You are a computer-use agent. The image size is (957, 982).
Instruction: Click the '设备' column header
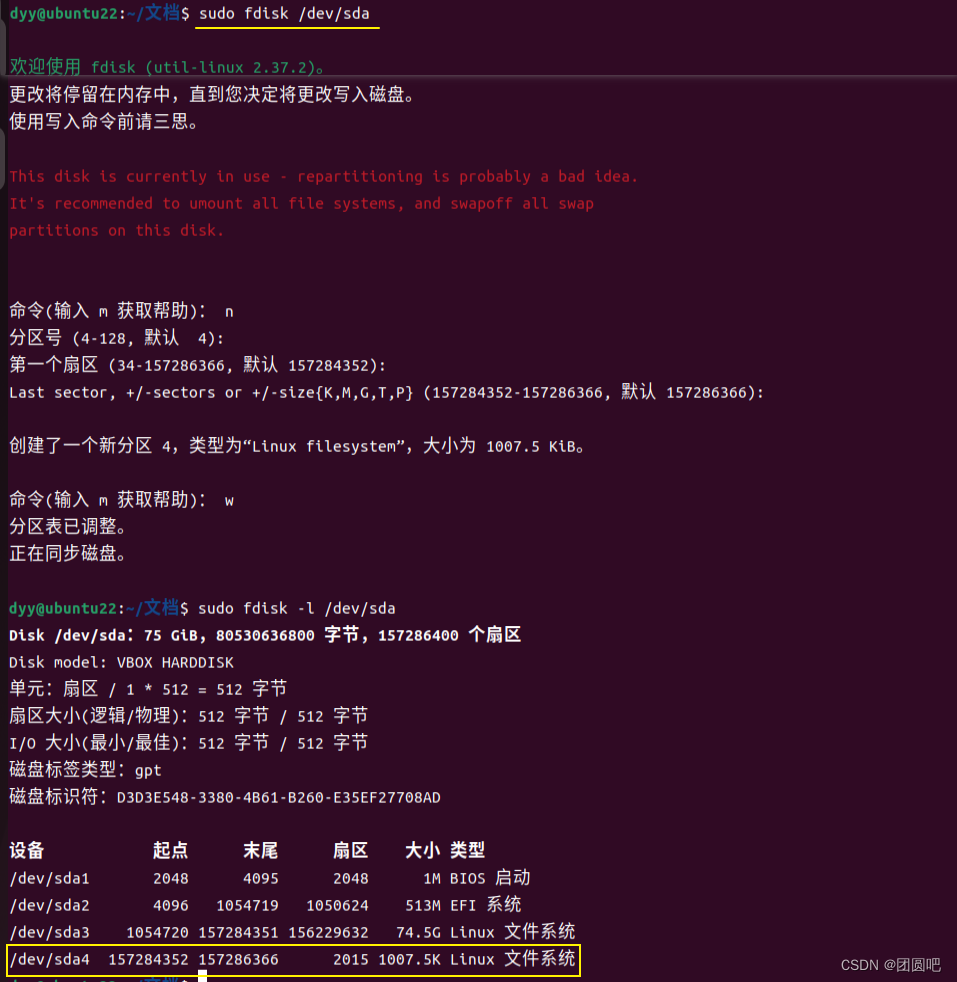coord(27,850)
